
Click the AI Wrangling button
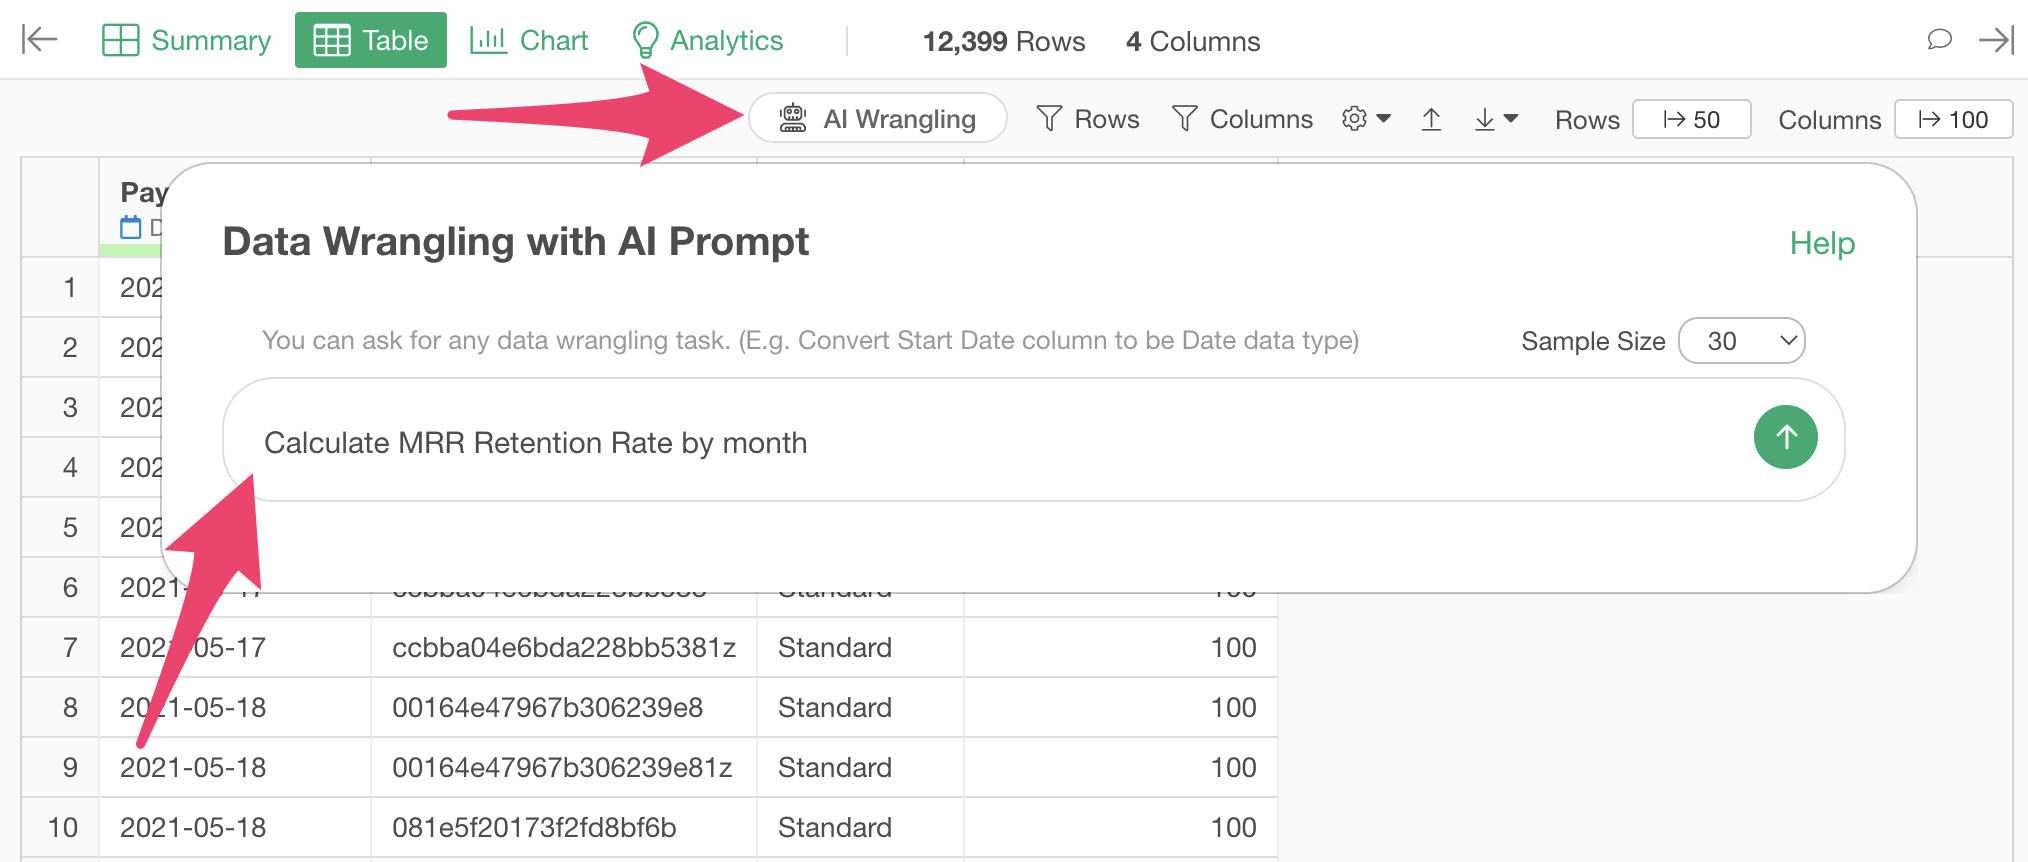tap(877, 119)
